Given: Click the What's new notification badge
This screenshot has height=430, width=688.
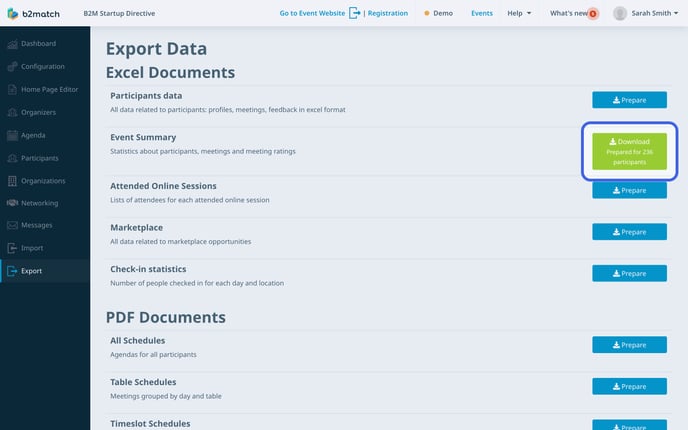Looking at the screenshot, I should [593, 14].
